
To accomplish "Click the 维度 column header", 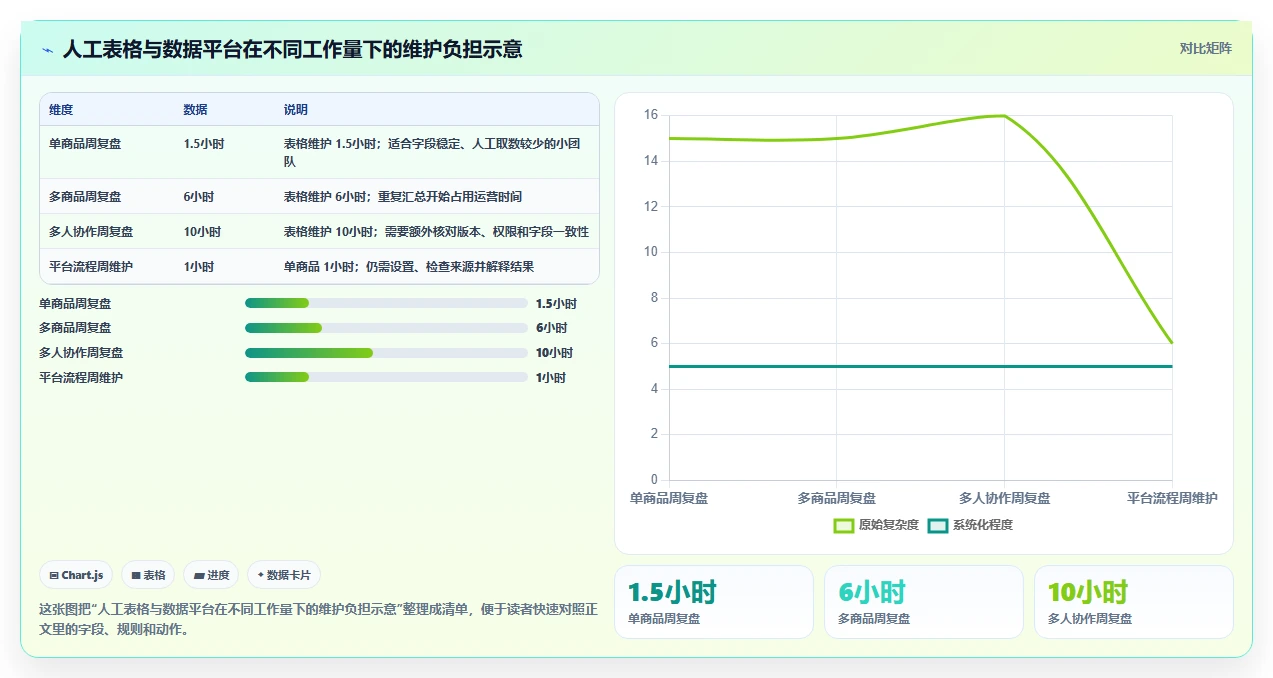I will tap(61, 110).
